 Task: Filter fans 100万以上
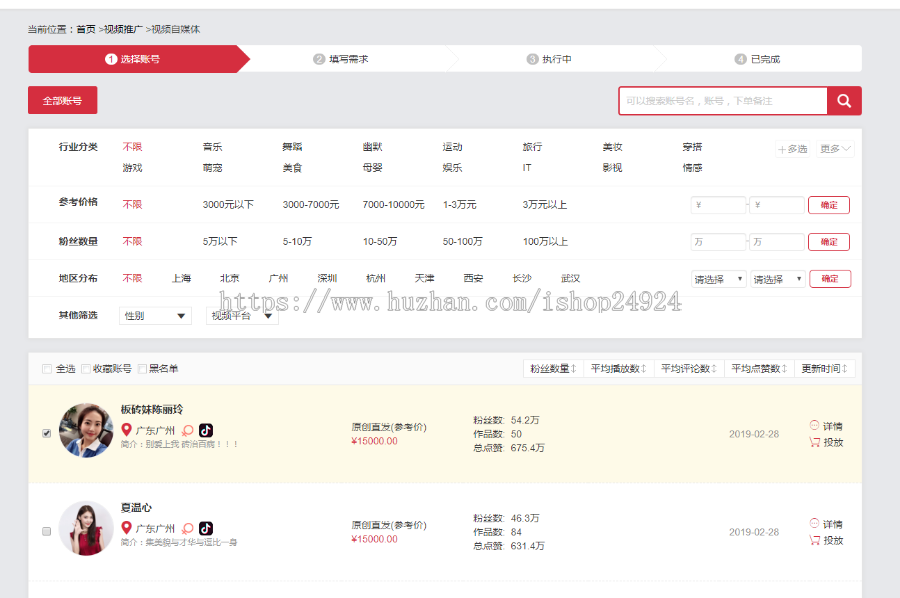point(545,242)
